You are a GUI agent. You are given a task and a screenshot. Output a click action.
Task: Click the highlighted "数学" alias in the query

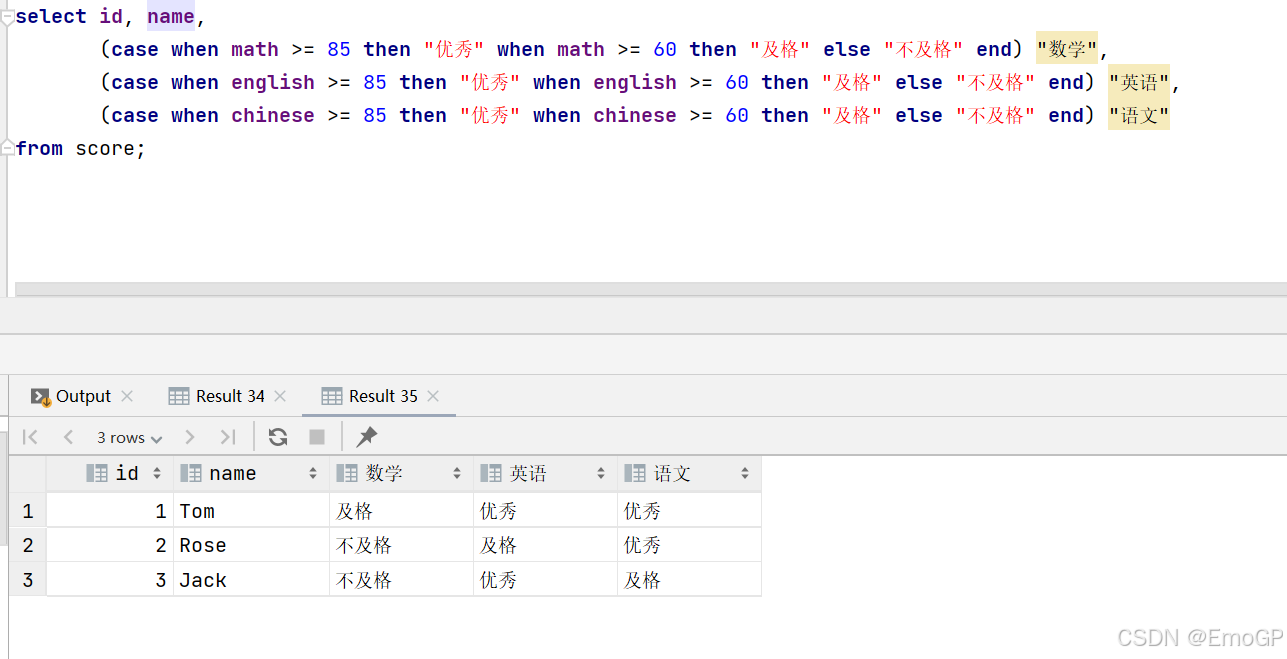click(1067, 49)
